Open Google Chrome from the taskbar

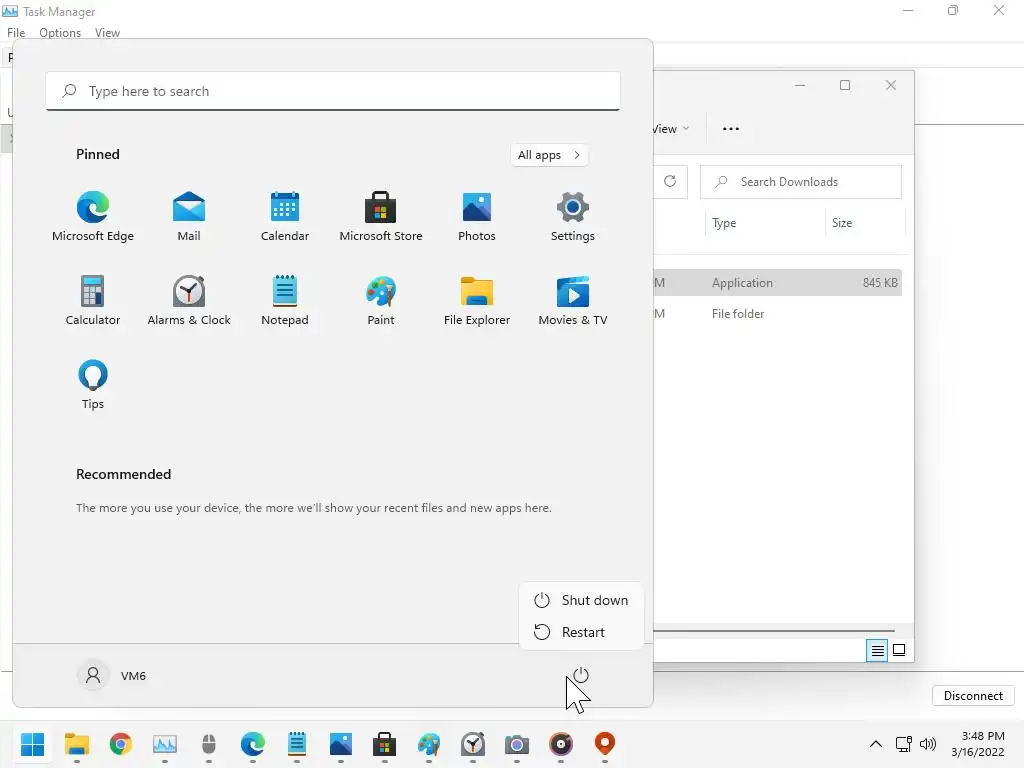[121, 744]
